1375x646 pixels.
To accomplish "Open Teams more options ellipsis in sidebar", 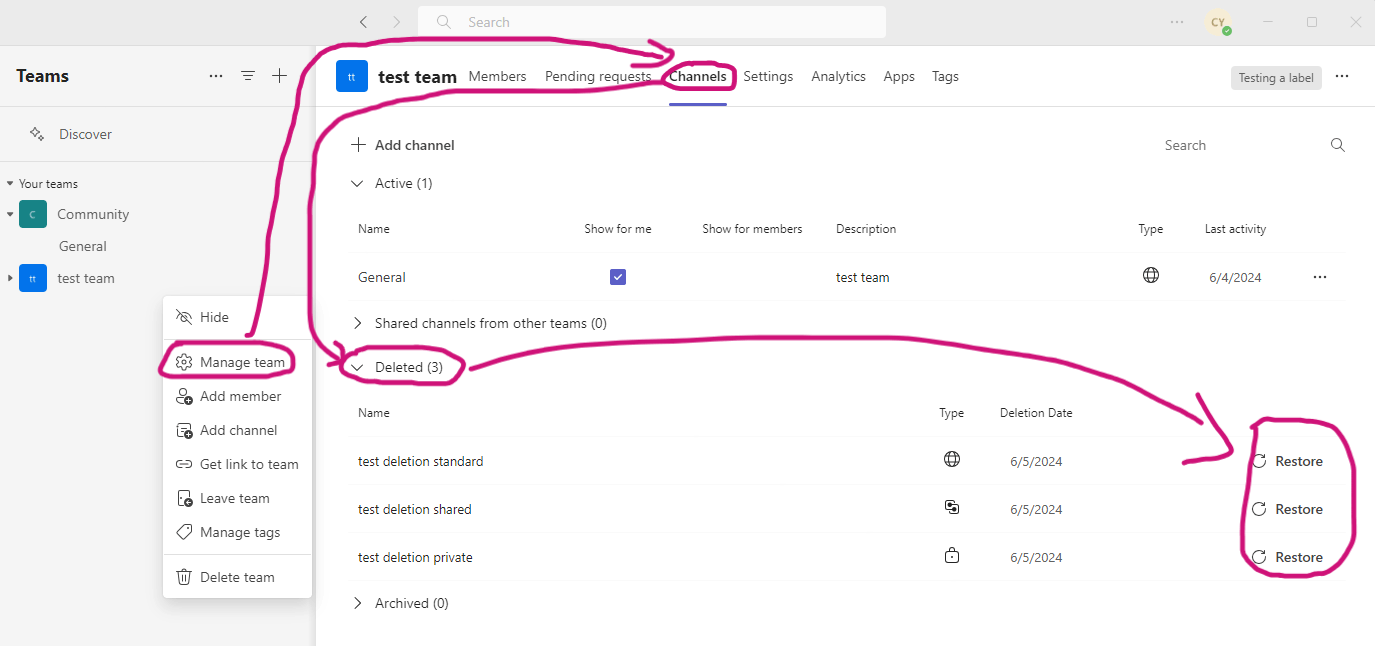I will point(216,76).
